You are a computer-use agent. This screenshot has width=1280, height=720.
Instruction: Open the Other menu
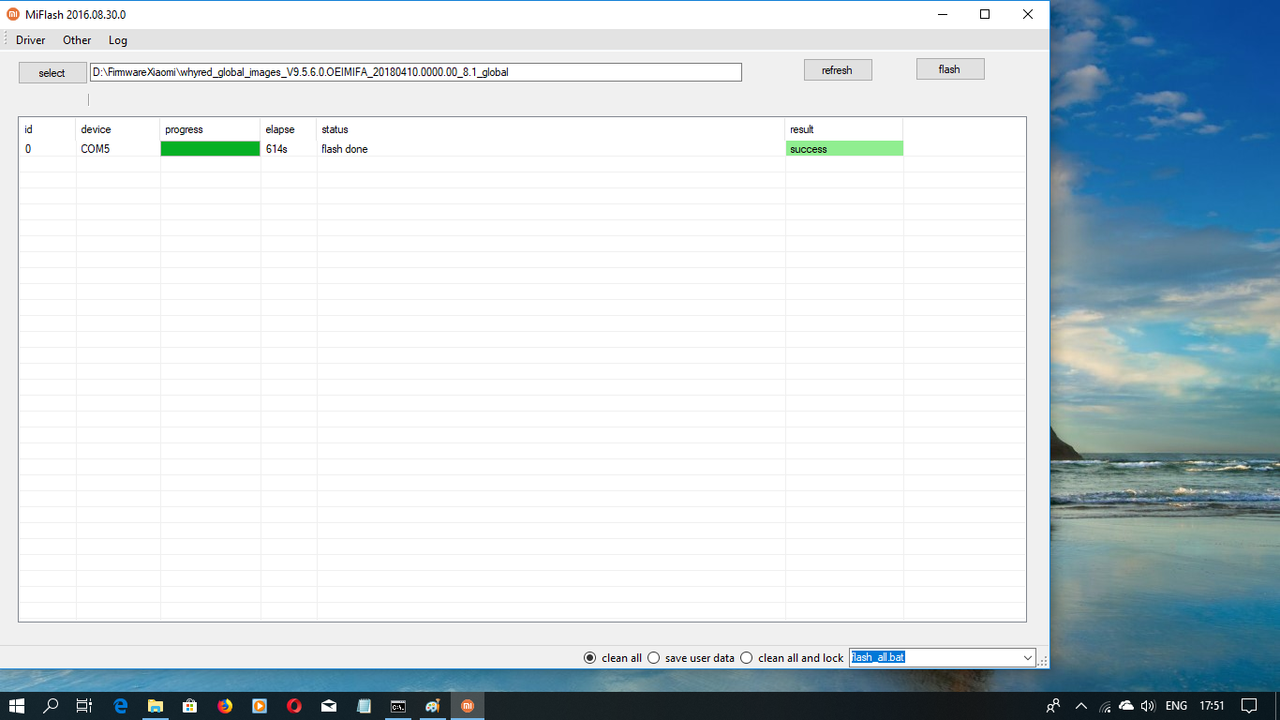click(x=77, y=40)
